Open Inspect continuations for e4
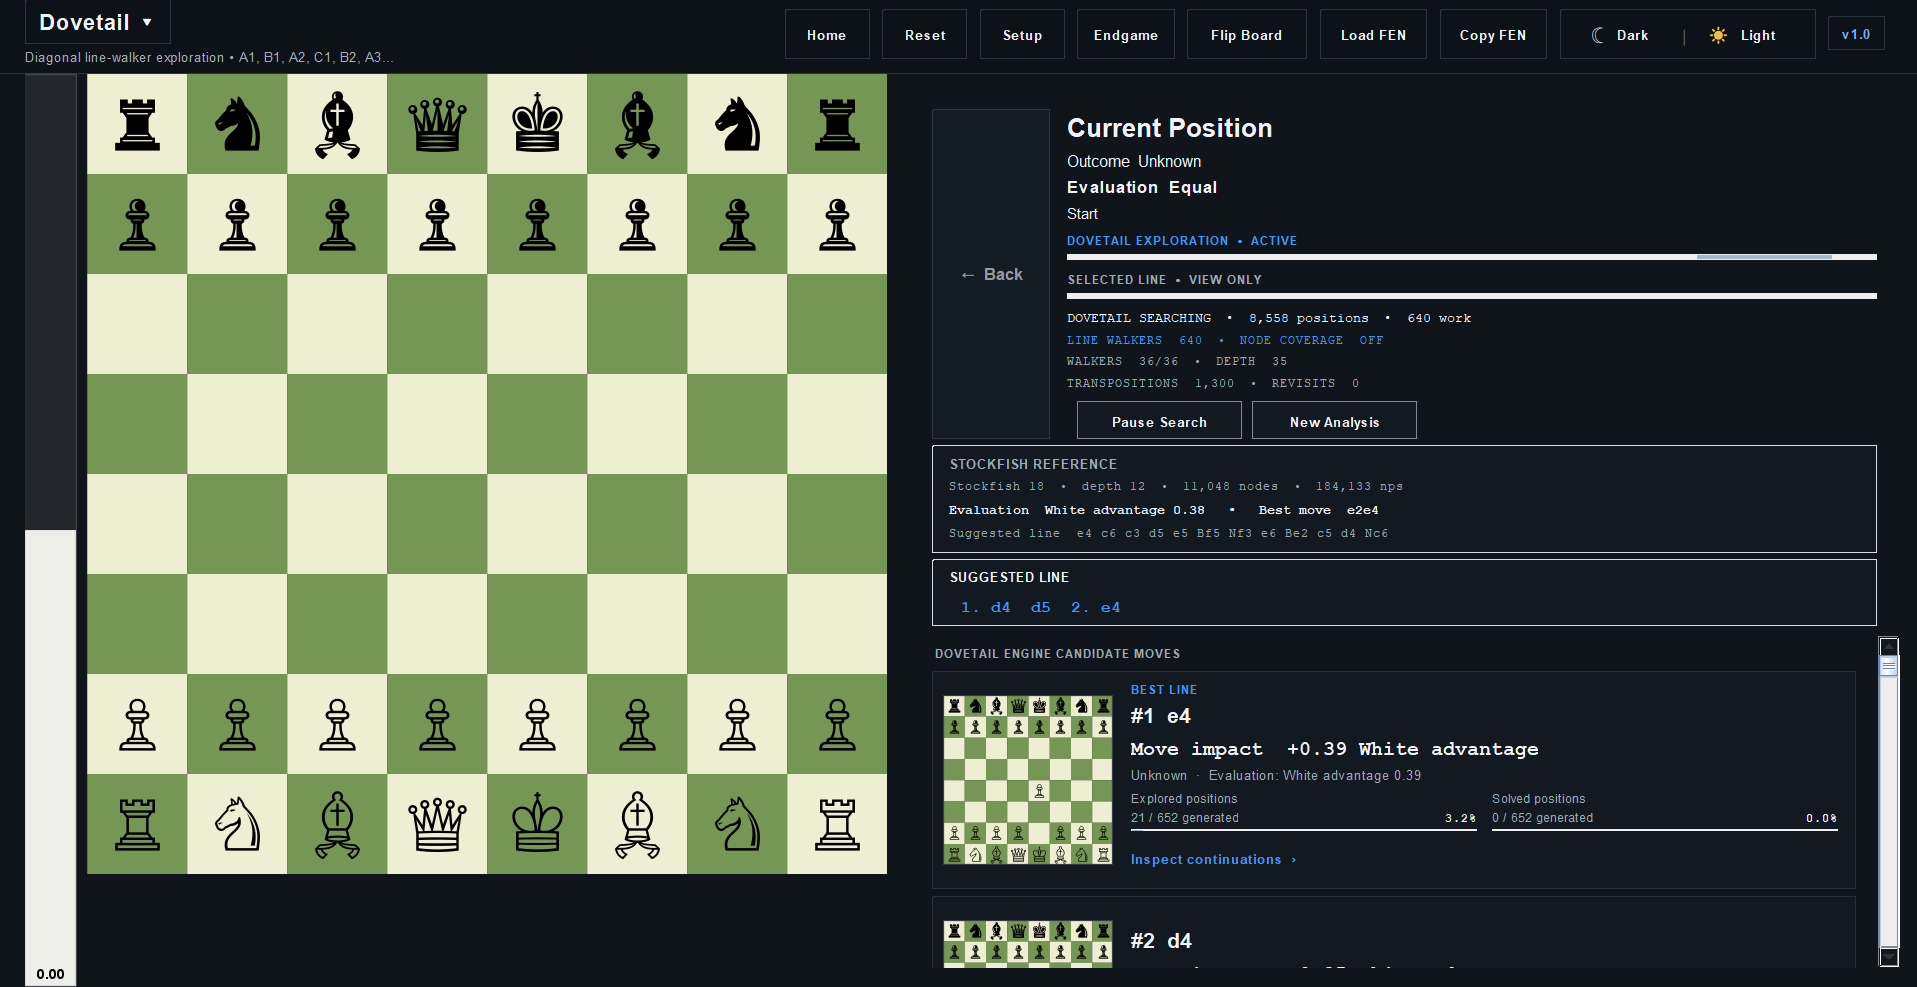The image size is (1917, 987). (x=1213, y=859)
